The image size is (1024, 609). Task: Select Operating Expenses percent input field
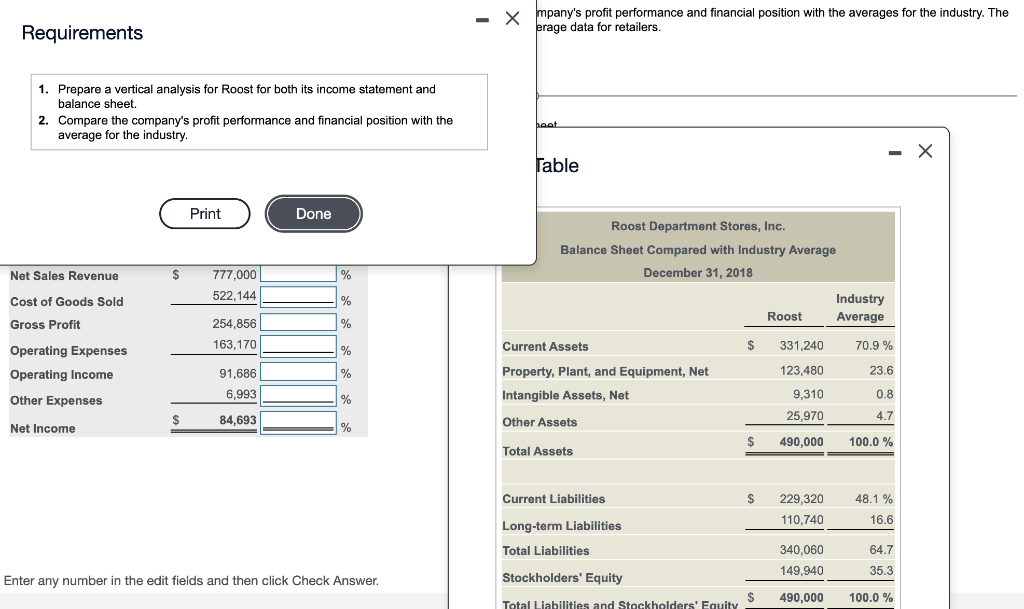tap(298, 347)
